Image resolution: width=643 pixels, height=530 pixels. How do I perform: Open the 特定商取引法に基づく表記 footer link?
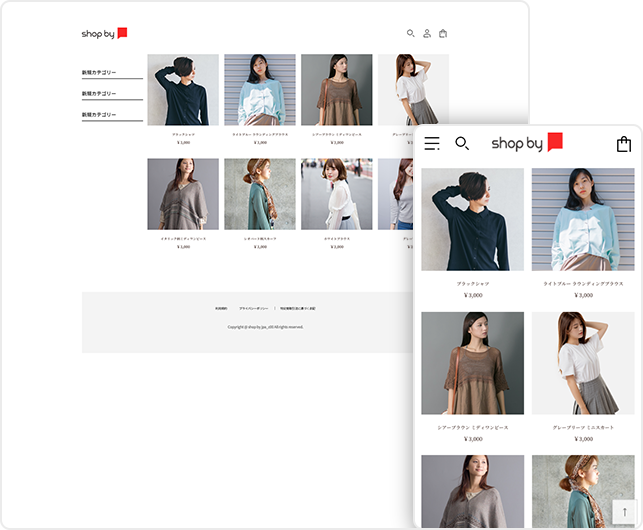pyautogui.click(x=298, y=308)
